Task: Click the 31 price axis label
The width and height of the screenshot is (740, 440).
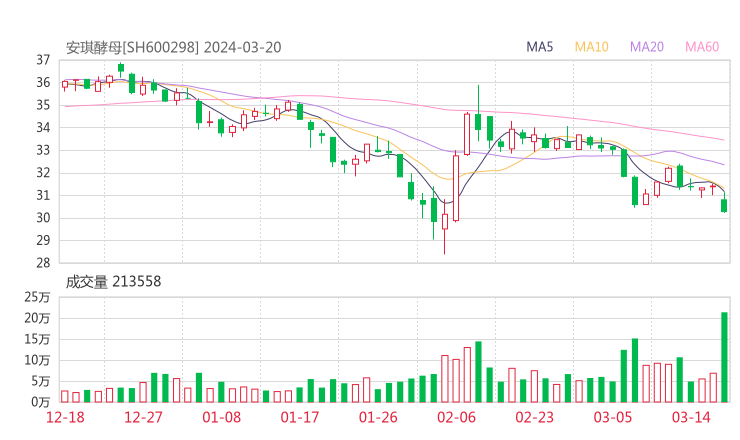Action: (x=43, y=195)
